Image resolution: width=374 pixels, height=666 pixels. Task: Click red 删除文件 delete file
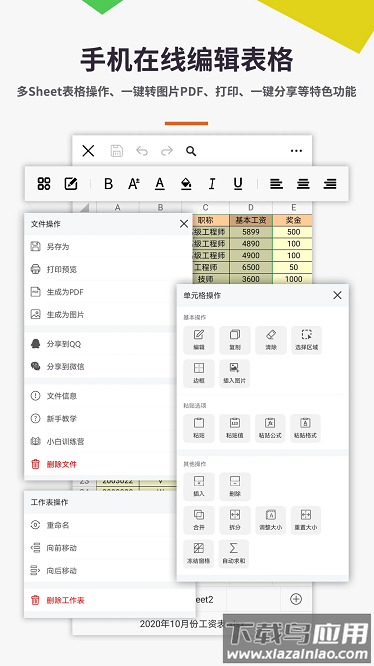[x=100, y=464]
